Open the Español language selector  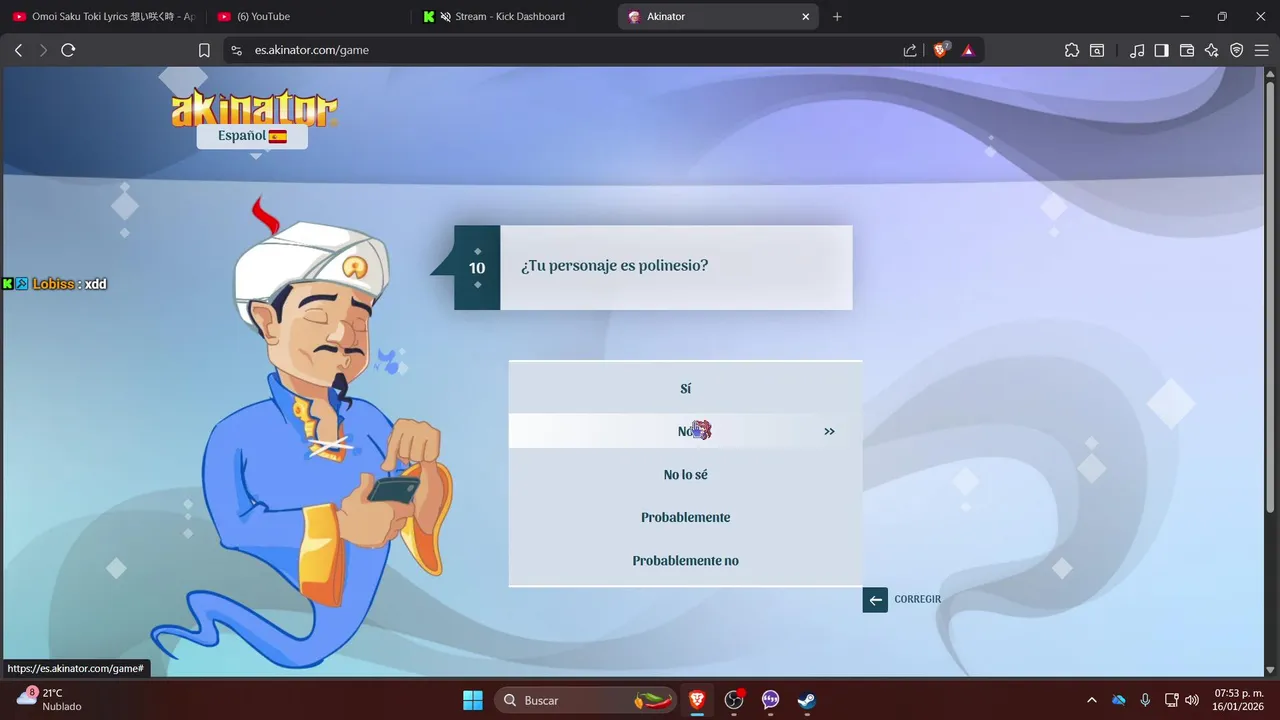click(252, 136)
